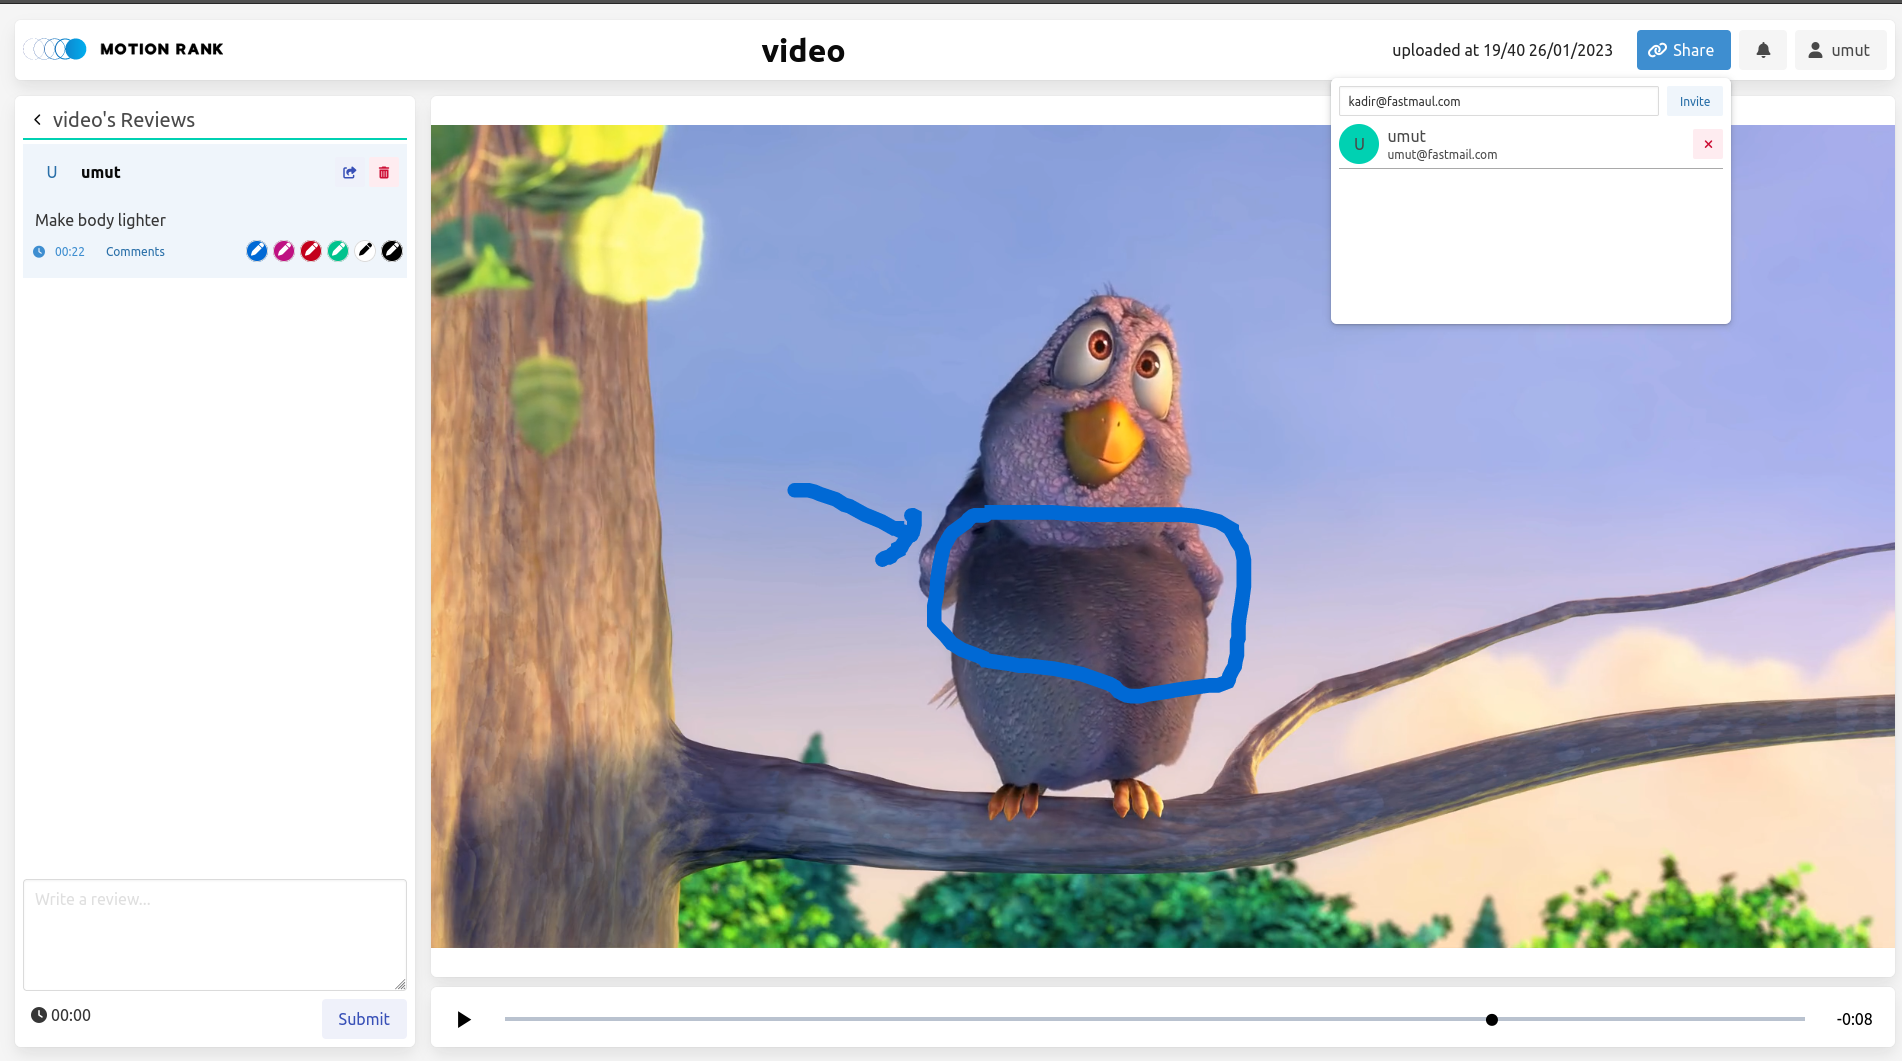The width and height of the screenshot is (1902, 1061).
Task: Open the umut user account menu
Action: [1840, 50]
